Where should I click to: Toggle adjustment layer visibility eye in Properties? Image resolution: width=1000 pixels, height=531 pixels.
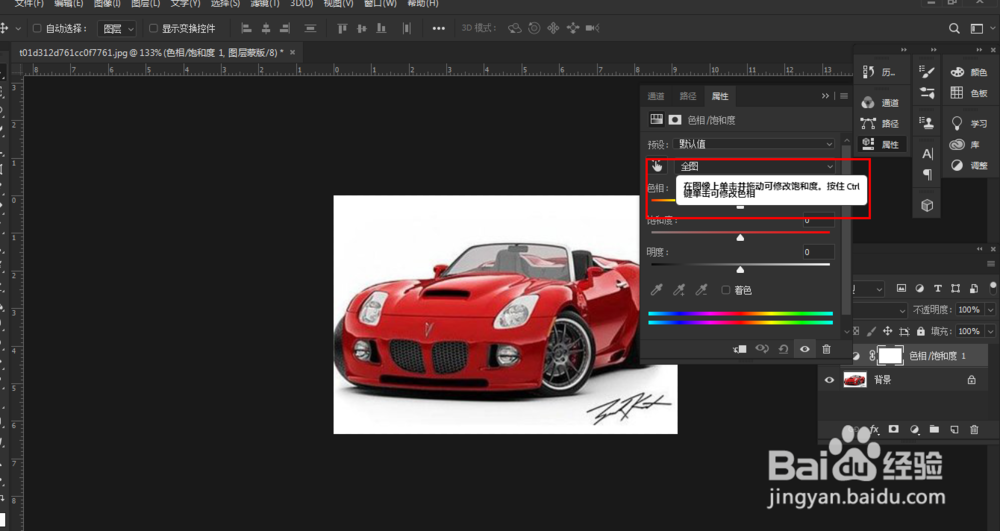tap(805, 349)
